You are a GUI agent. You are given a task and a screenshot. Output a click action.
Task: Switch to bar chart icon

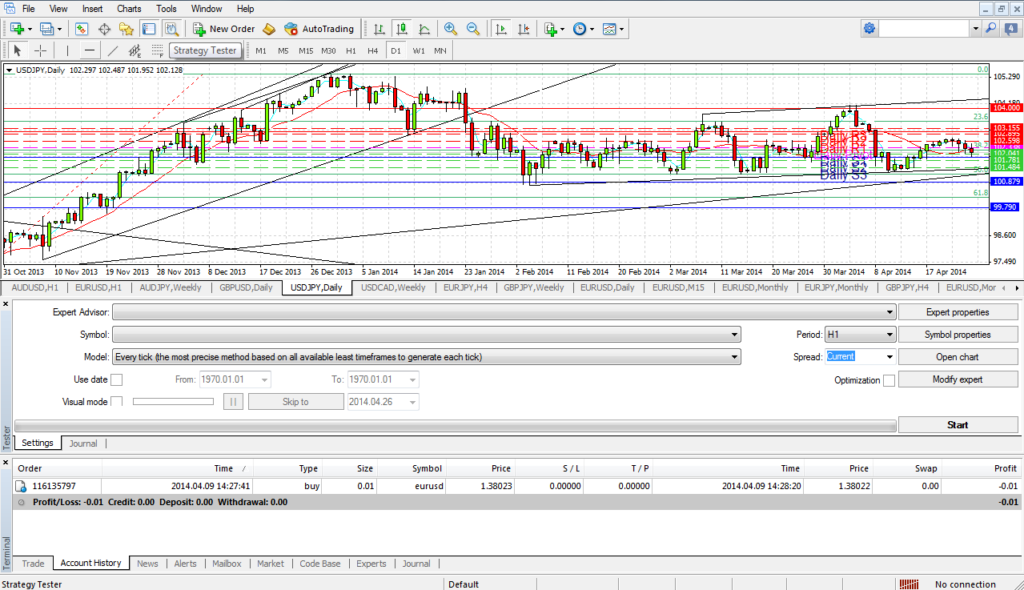(379, 29)
